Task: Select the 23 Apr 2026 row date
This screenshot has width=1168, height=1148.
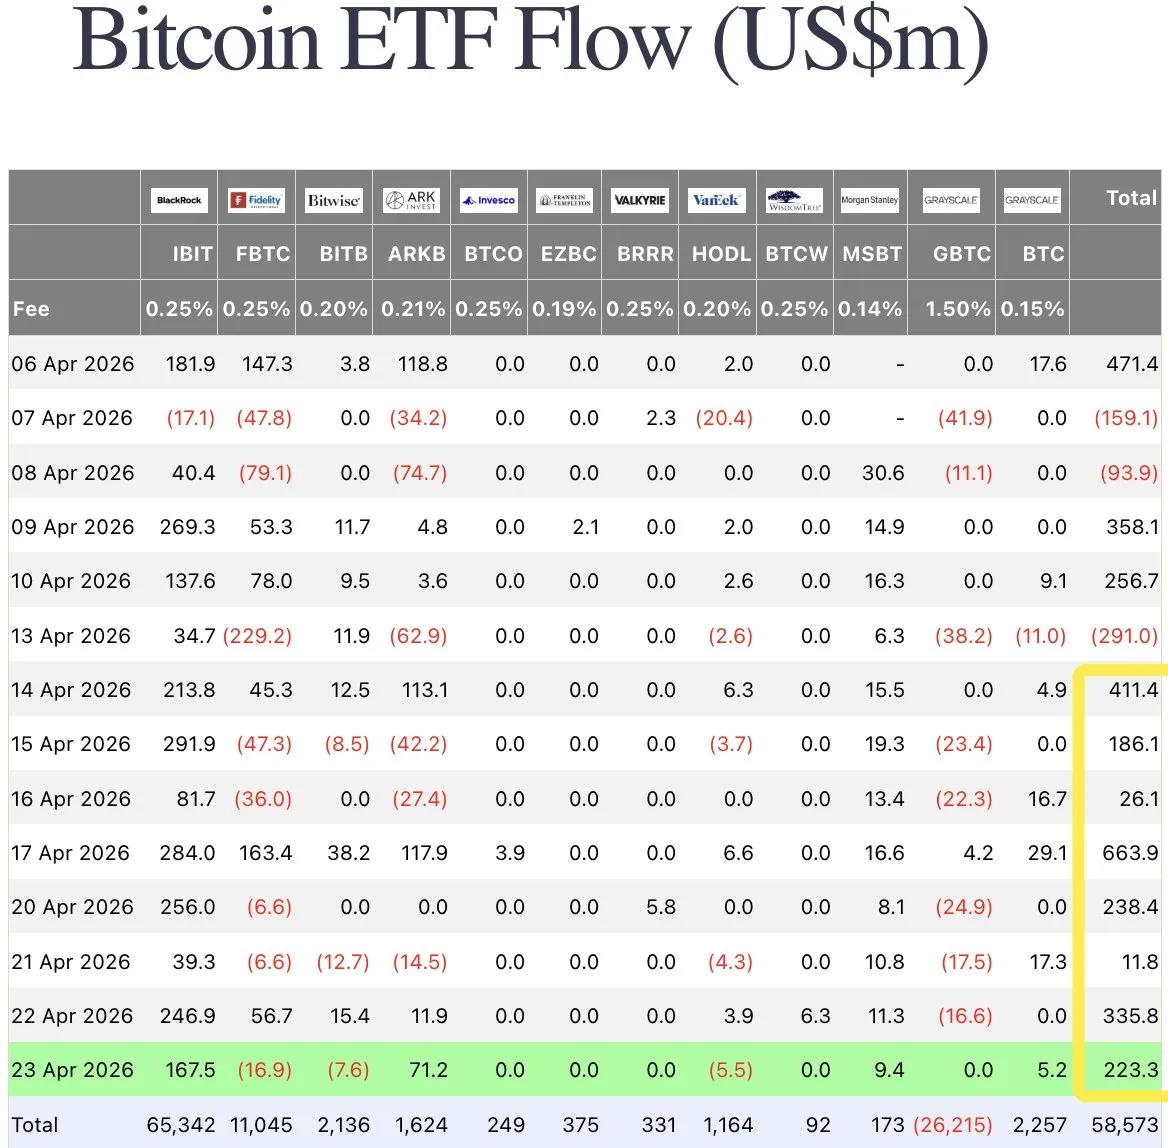Action: pos(72,1070)
